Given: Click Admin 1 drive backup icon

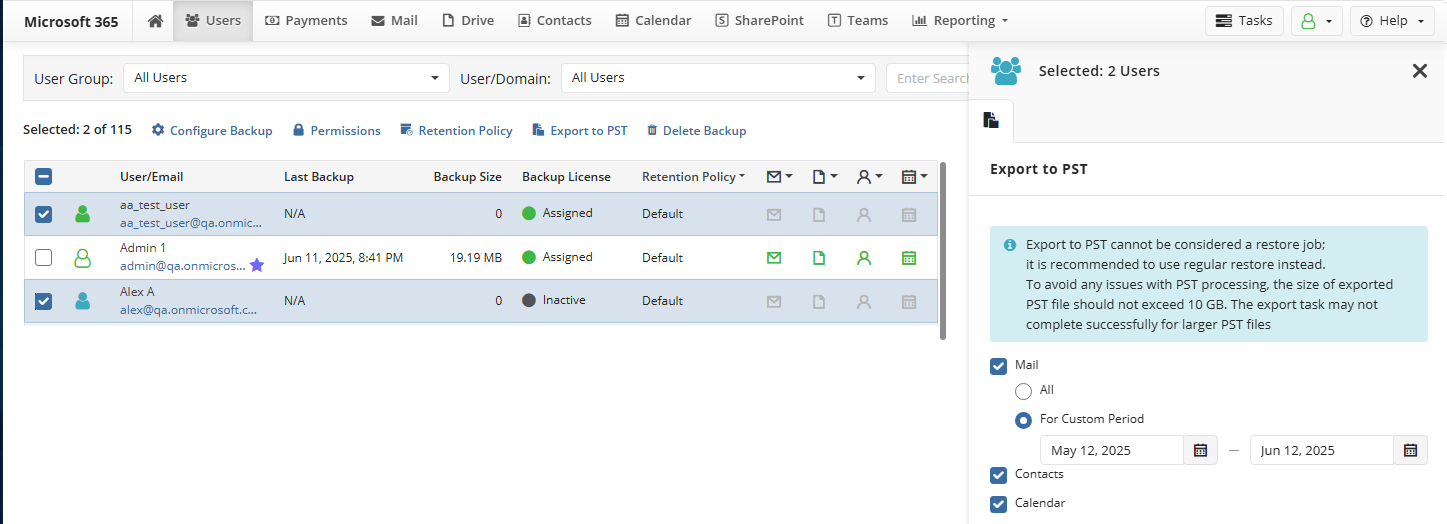Looking at the screenshot, I should [819, 258].
